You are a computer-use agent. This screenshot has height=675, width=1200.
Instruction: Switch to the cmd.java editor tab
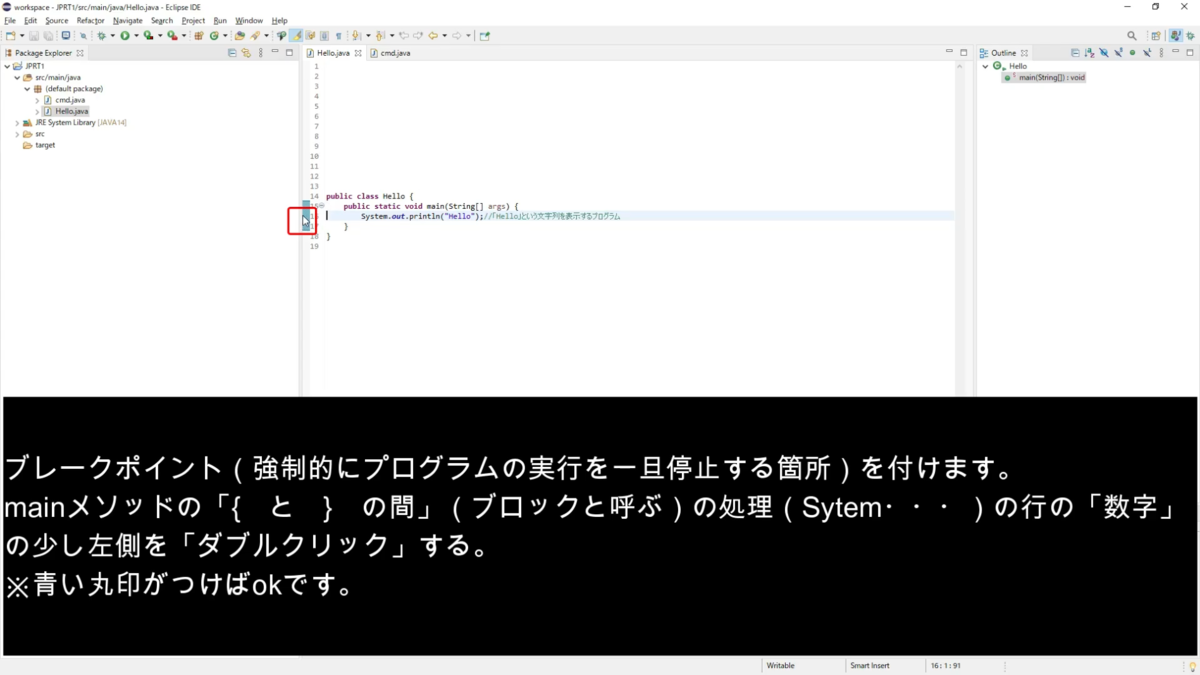coord(393,52)
